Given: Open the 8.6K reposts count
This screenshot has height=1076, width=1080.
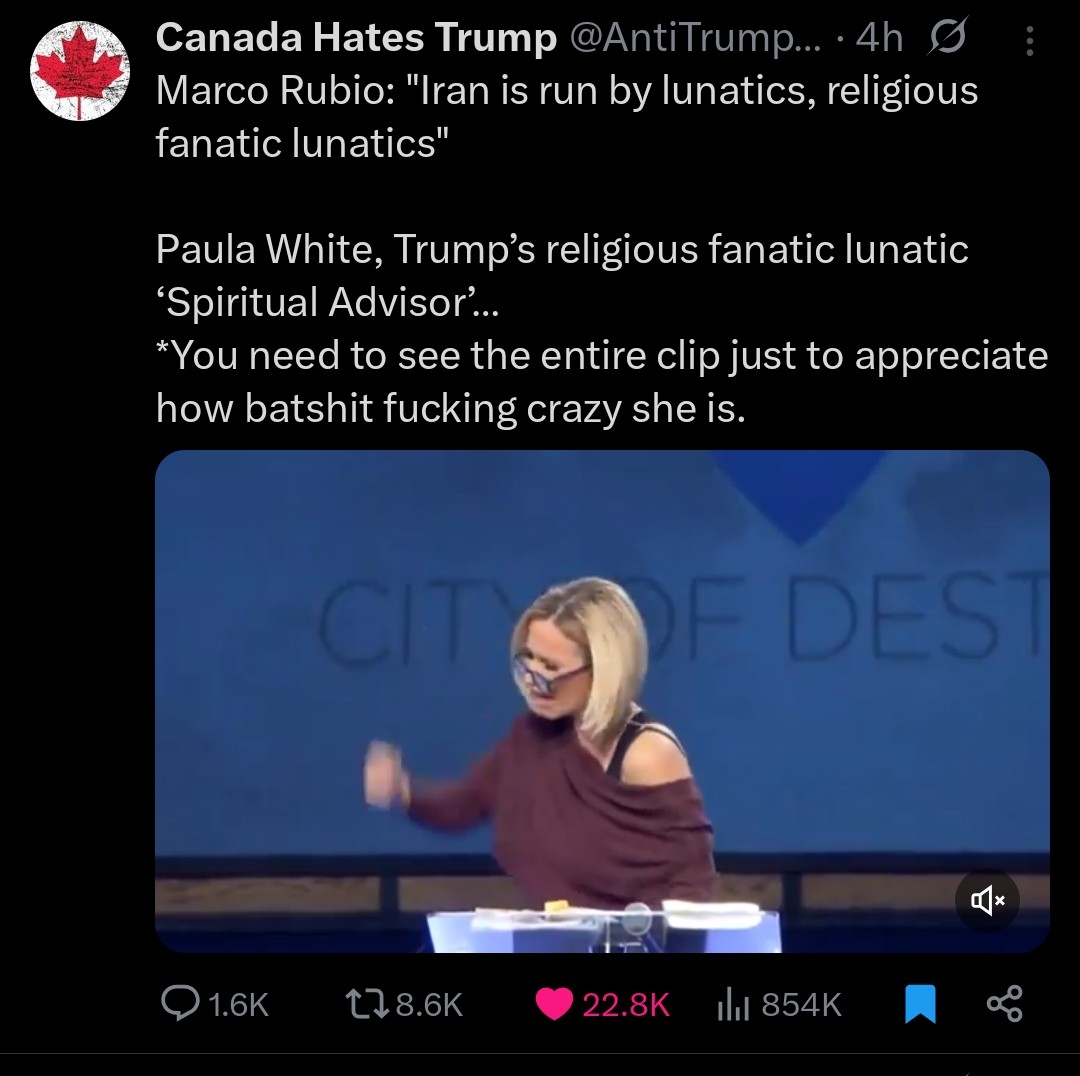Looking at the screenshot, I should click(429, 1004).
